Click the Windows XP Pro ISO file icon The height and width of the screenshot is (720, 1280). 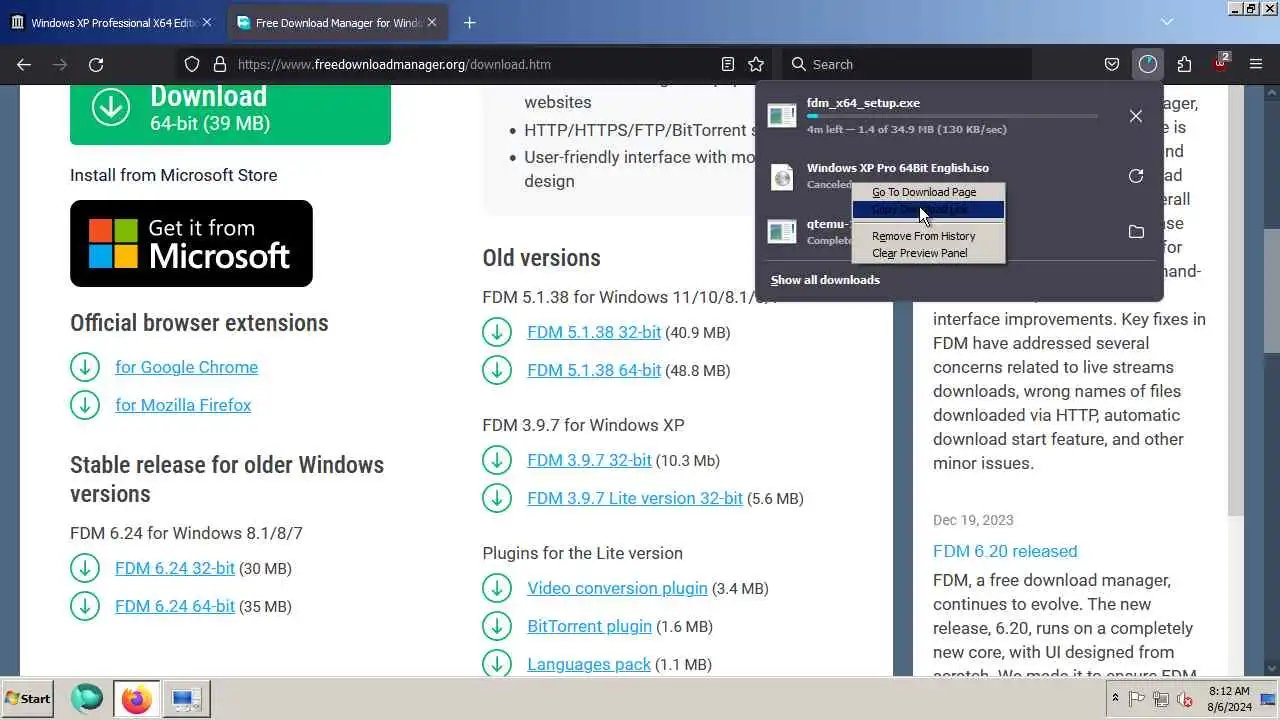pos(782,177)
